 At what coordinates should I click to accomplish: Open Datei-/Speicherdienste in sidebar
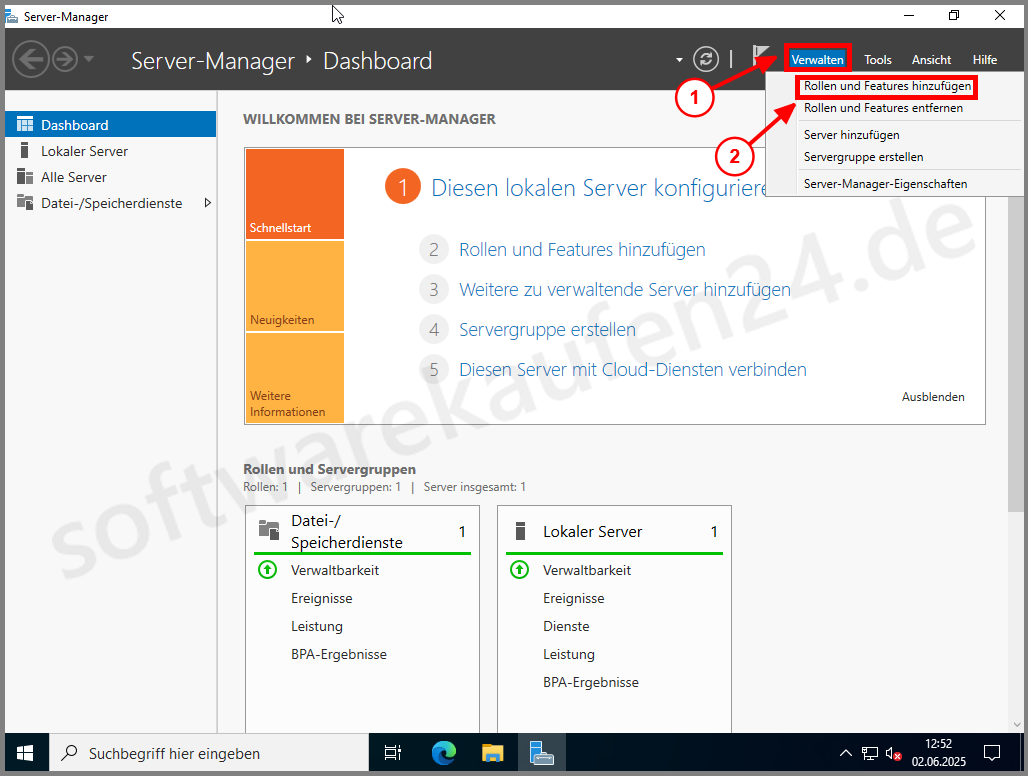pyautogui.click(x=110, y=203)
